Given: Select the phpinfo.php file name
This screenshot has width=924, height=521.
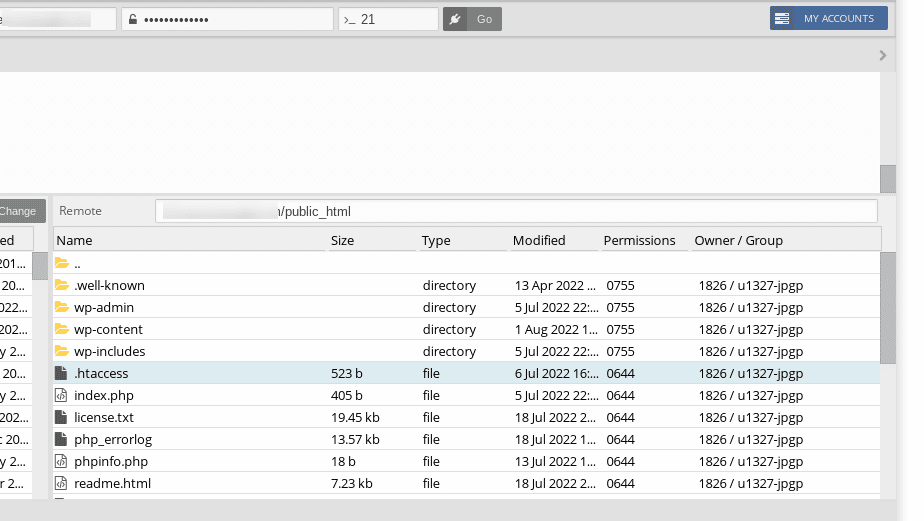Looking at the screenshot, I should (x=111, y=461).
